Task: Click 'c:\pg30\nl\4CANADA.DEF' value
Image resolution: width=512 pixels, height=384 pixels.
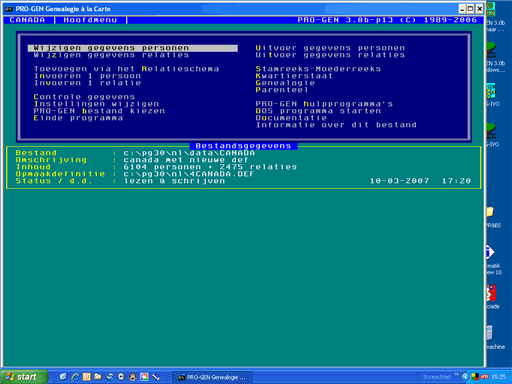Action: click(x=189, y=174)
